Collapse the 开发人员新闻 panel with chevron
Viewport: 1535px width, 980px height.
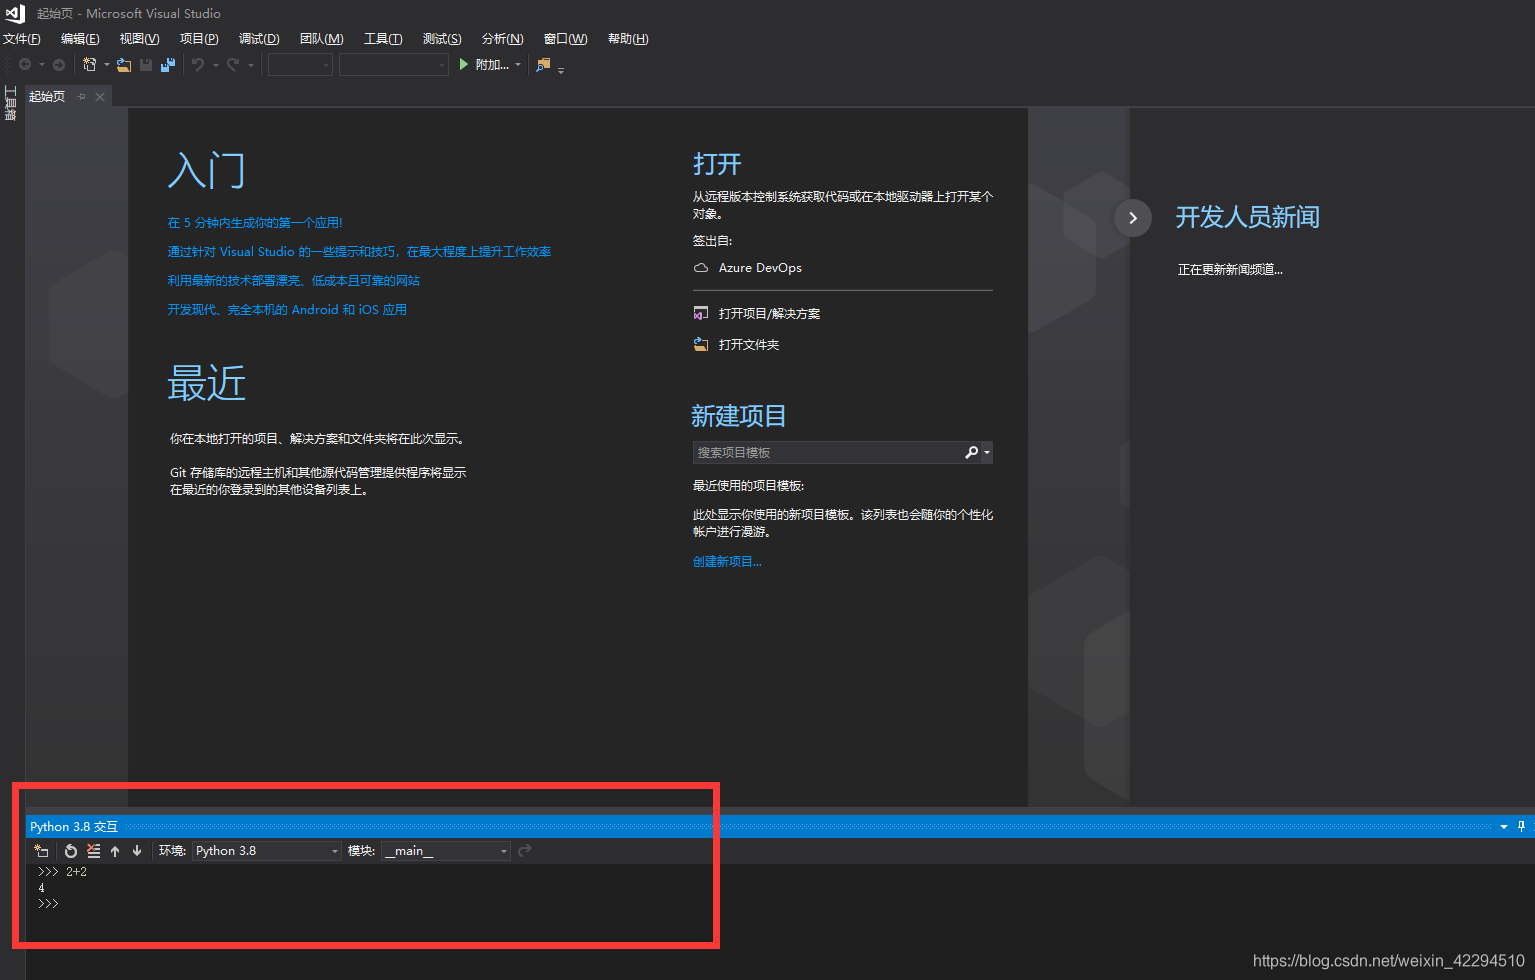(1133, 218)
